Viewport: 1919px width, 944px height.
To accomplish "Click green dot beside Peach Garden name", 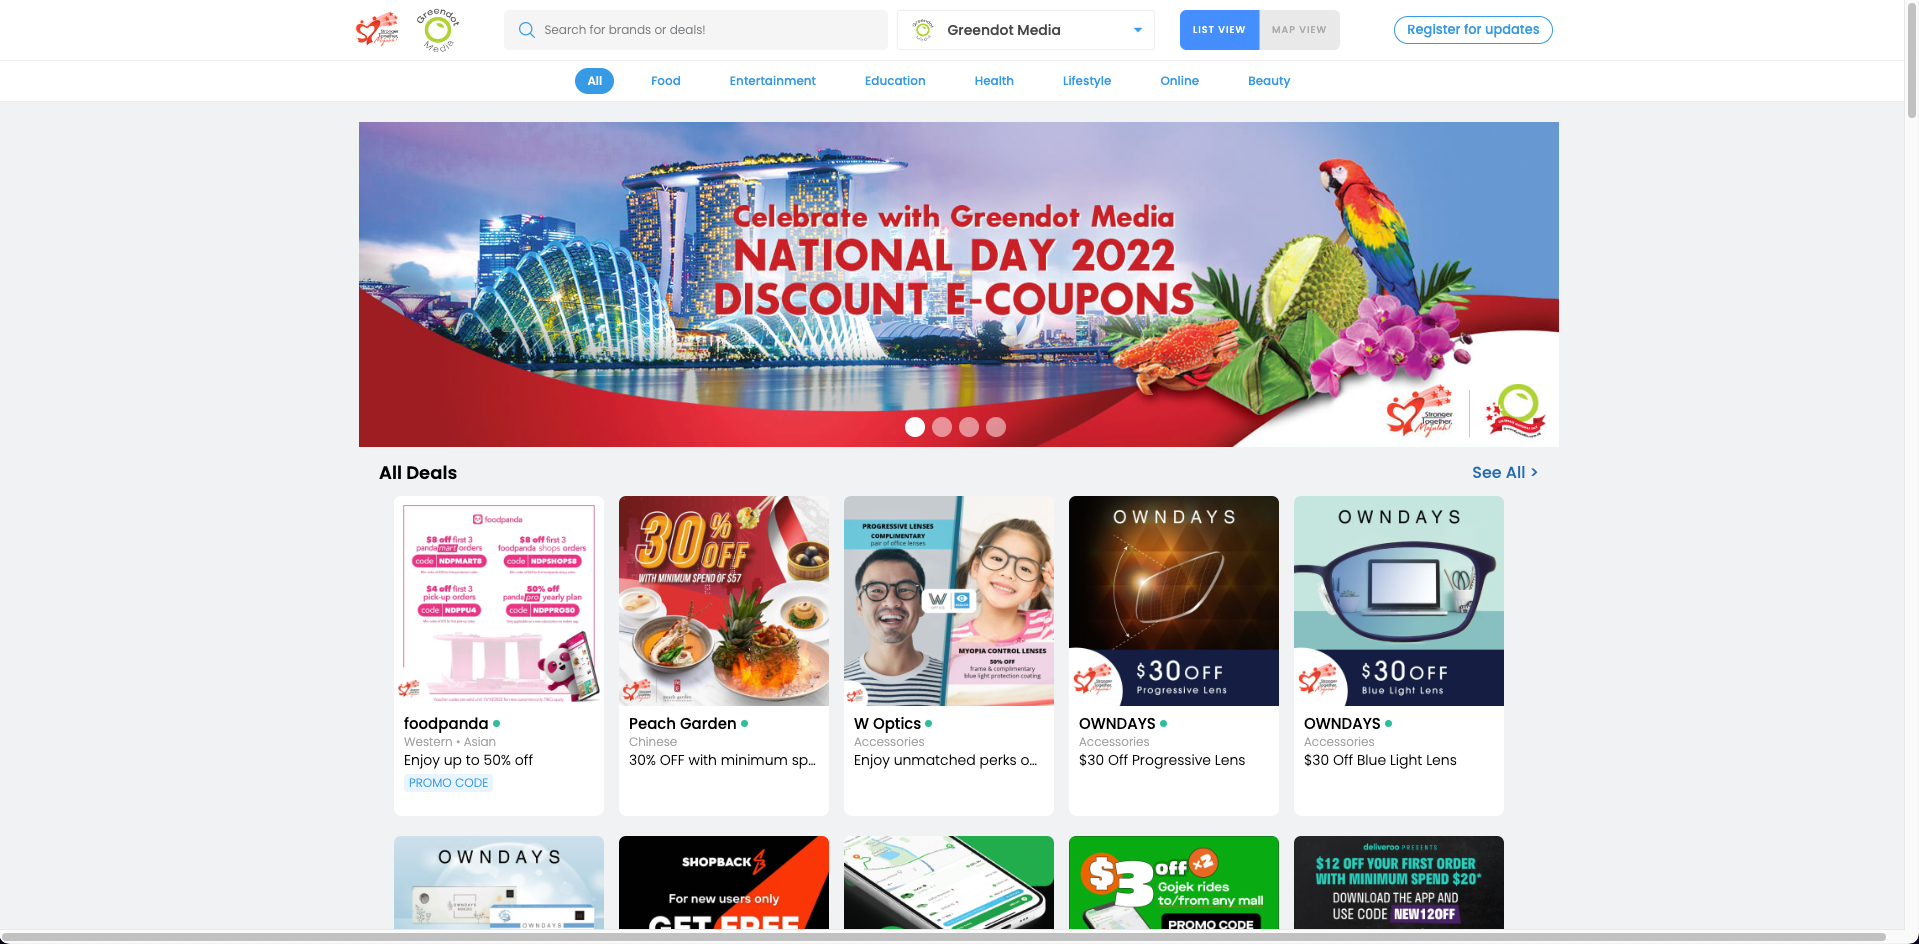I will pos(745,723).
